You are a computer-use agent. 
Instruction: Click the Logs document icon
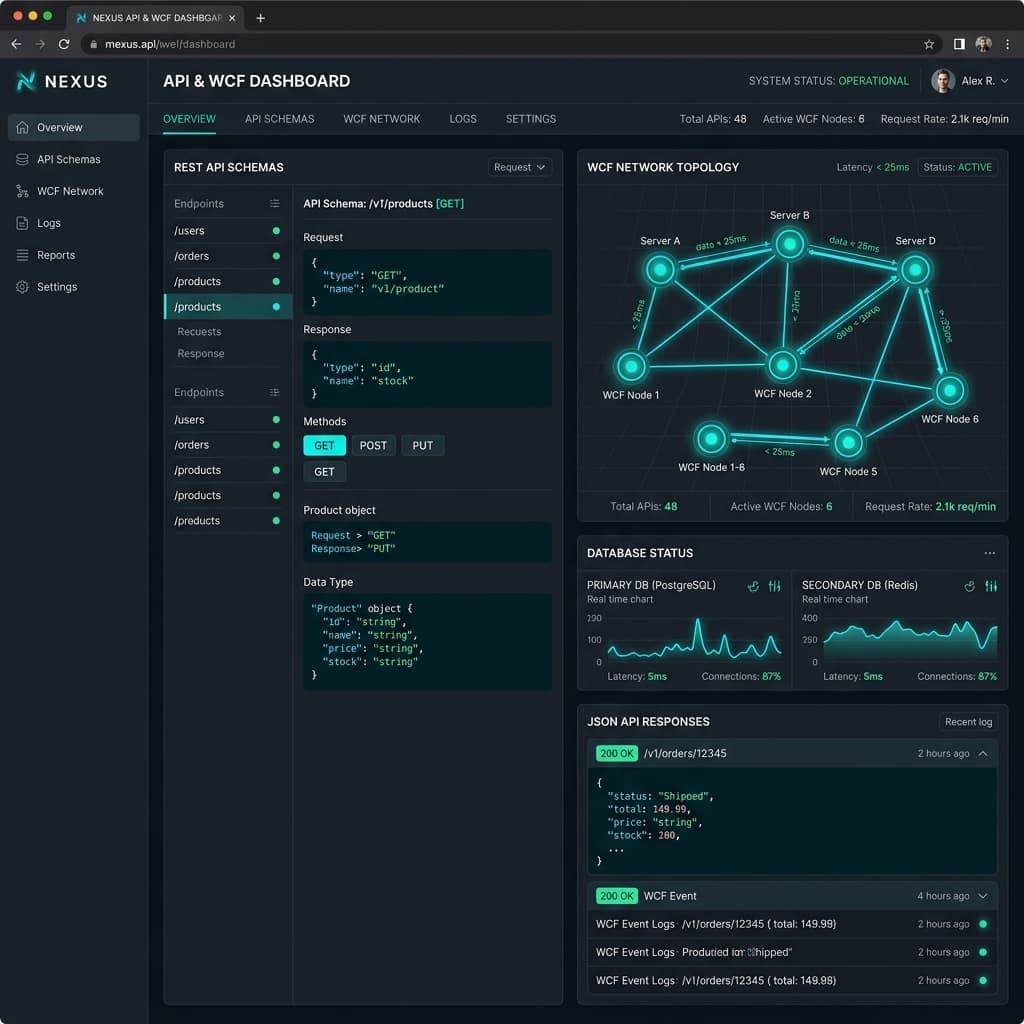[22, 223]
